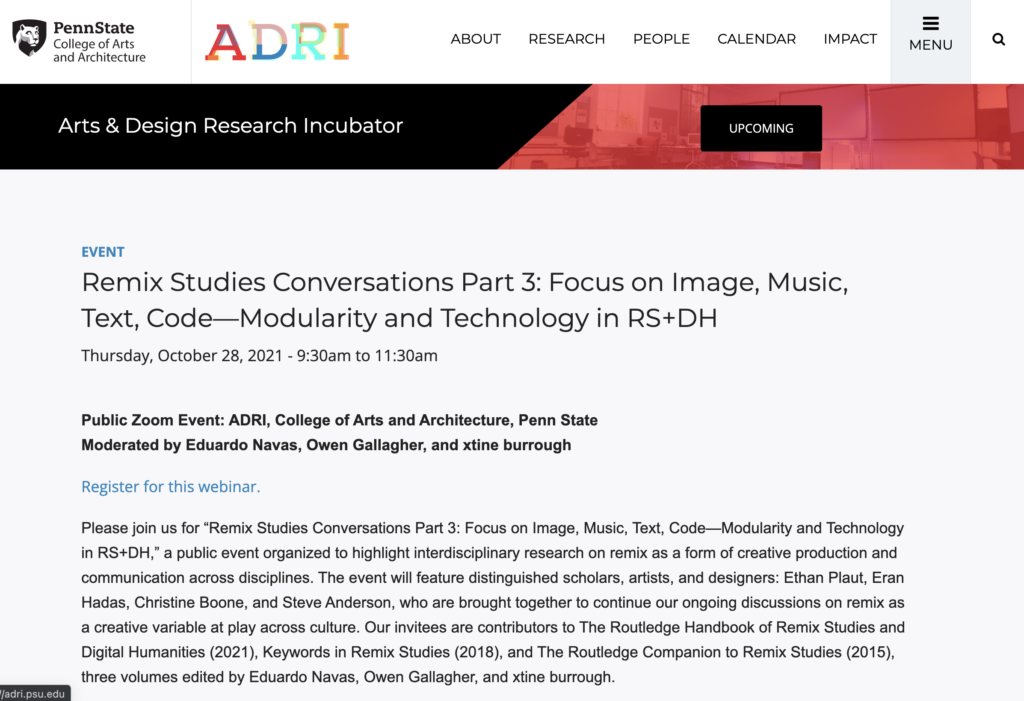Open the RESEARCH menu item
This screenshot has width=1024, height=701.
[x=566, y=39]
